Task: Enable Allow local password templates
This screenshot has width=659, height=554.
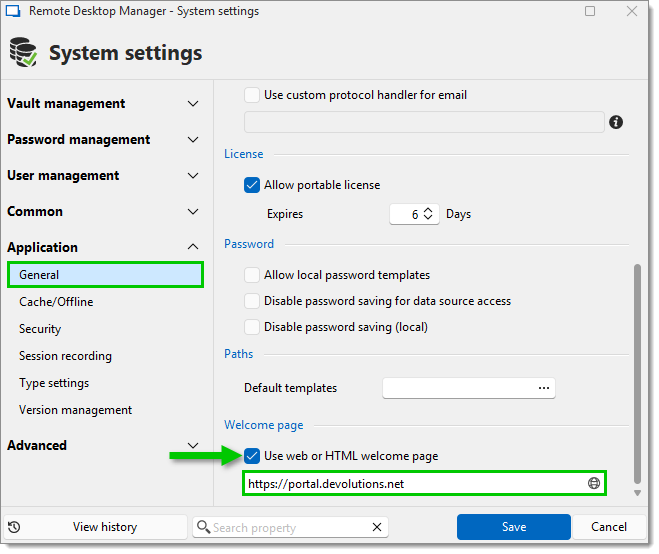Action: tap(252, 275)
